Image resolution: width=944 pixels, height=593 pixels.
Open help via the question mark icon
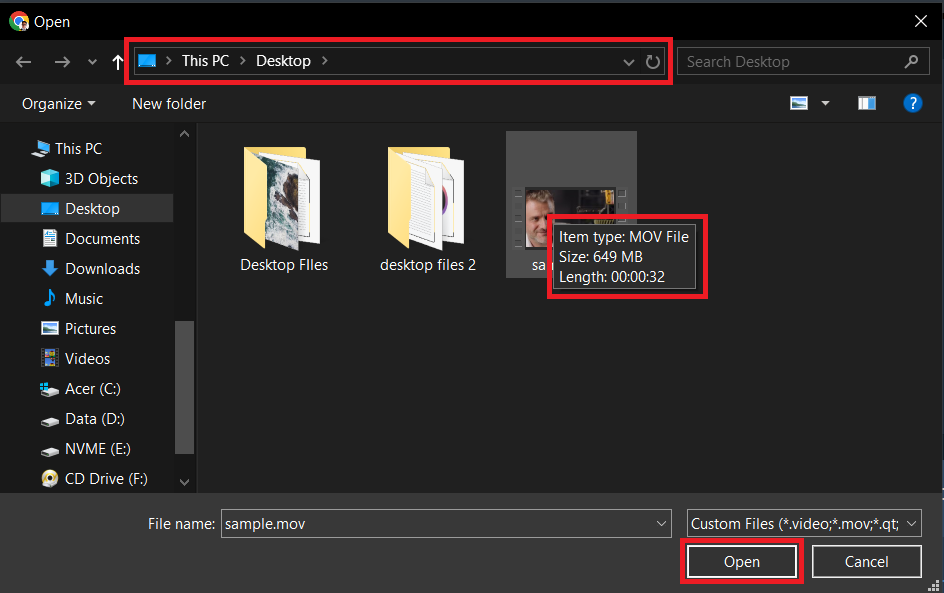click(x=913, y=102)
